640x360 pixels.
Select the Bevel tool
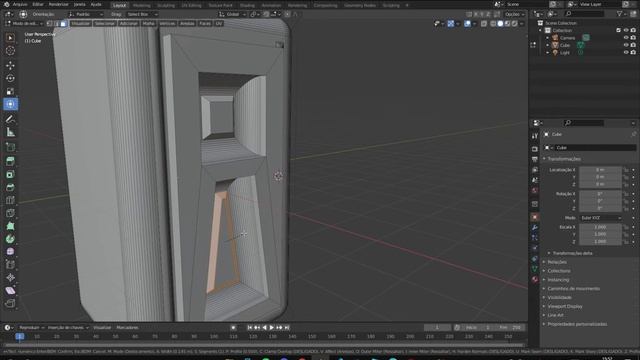[10, 187]
